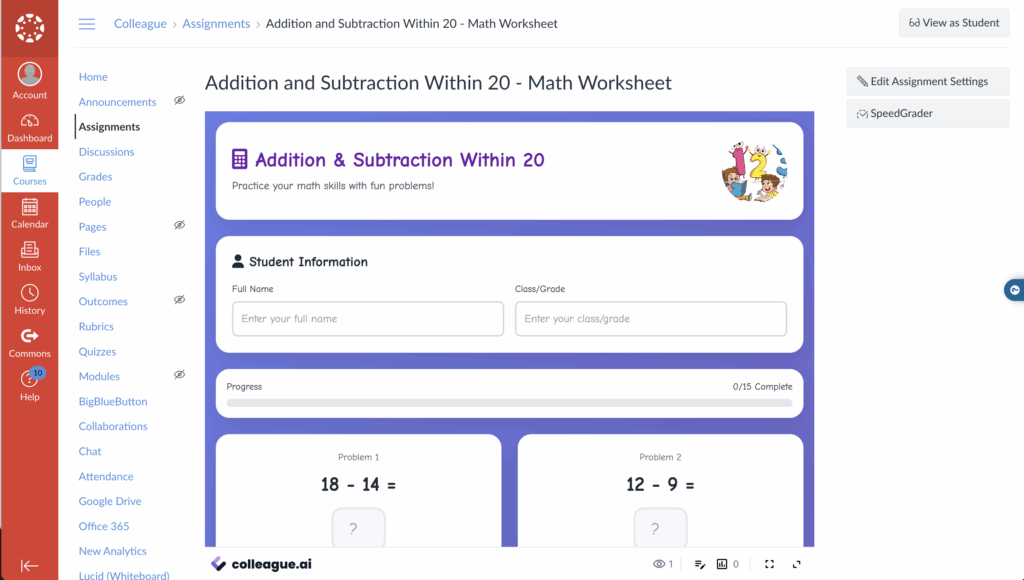The height and width of the screenshot is (580, 1024).
Task: Click hidden-eye icon beside Announcements
Action: [179, 101]
